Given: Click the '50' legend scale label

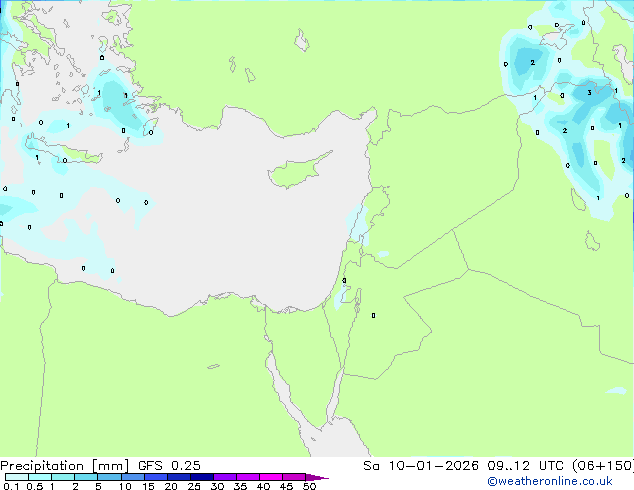Looking at the screenshot, I should tap(309, 486).
